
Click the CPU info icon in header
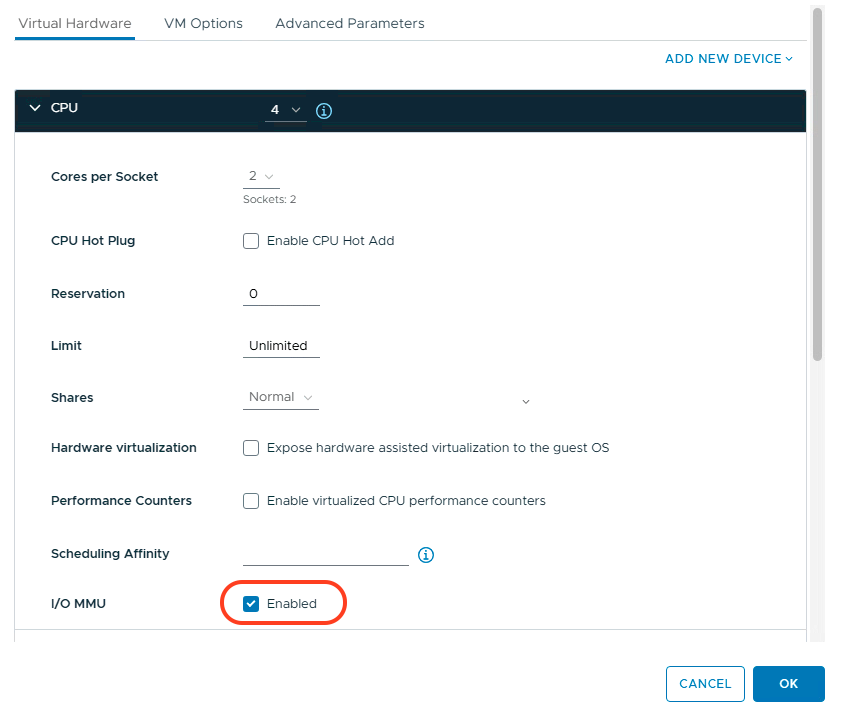[324, 111]
